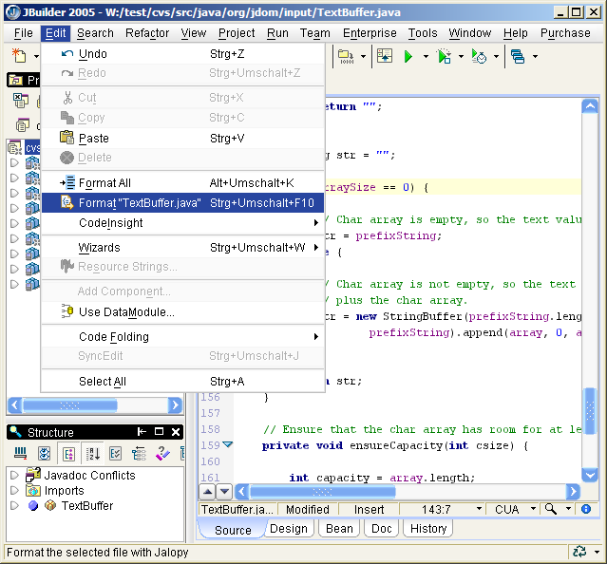Open the Code Folding submenu
The height and width of the screenshot is (564, 607).
pos(182,337)
